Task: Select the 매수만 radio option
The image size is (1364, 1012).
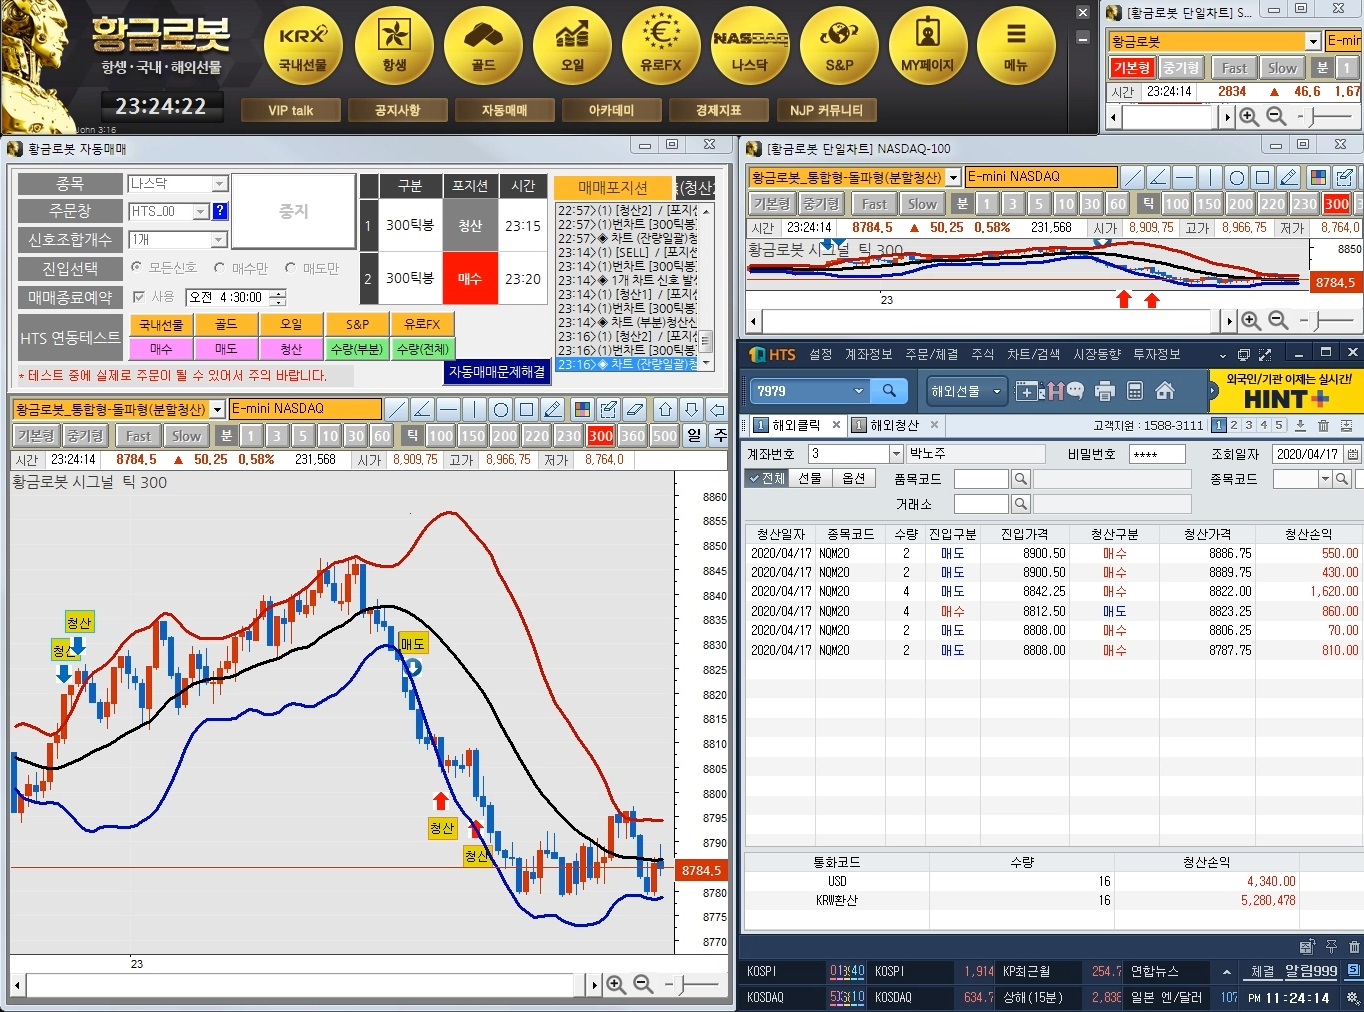Action: tap(220, 268)
